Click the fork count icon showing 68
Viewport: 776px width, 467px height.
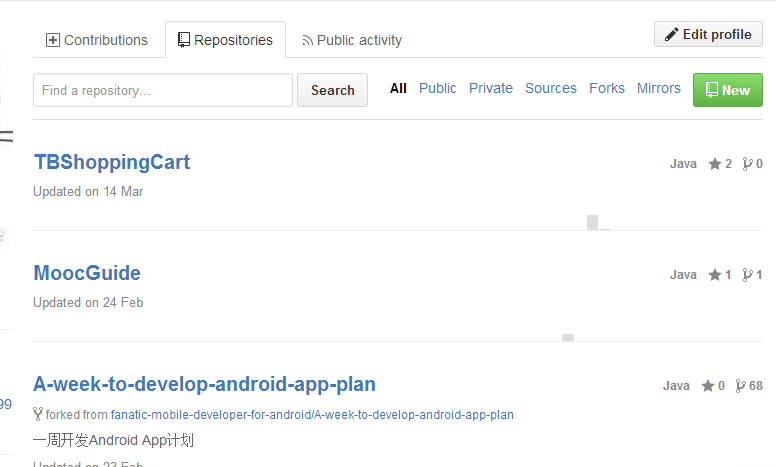pyautogui.click(x=740, y=386)
